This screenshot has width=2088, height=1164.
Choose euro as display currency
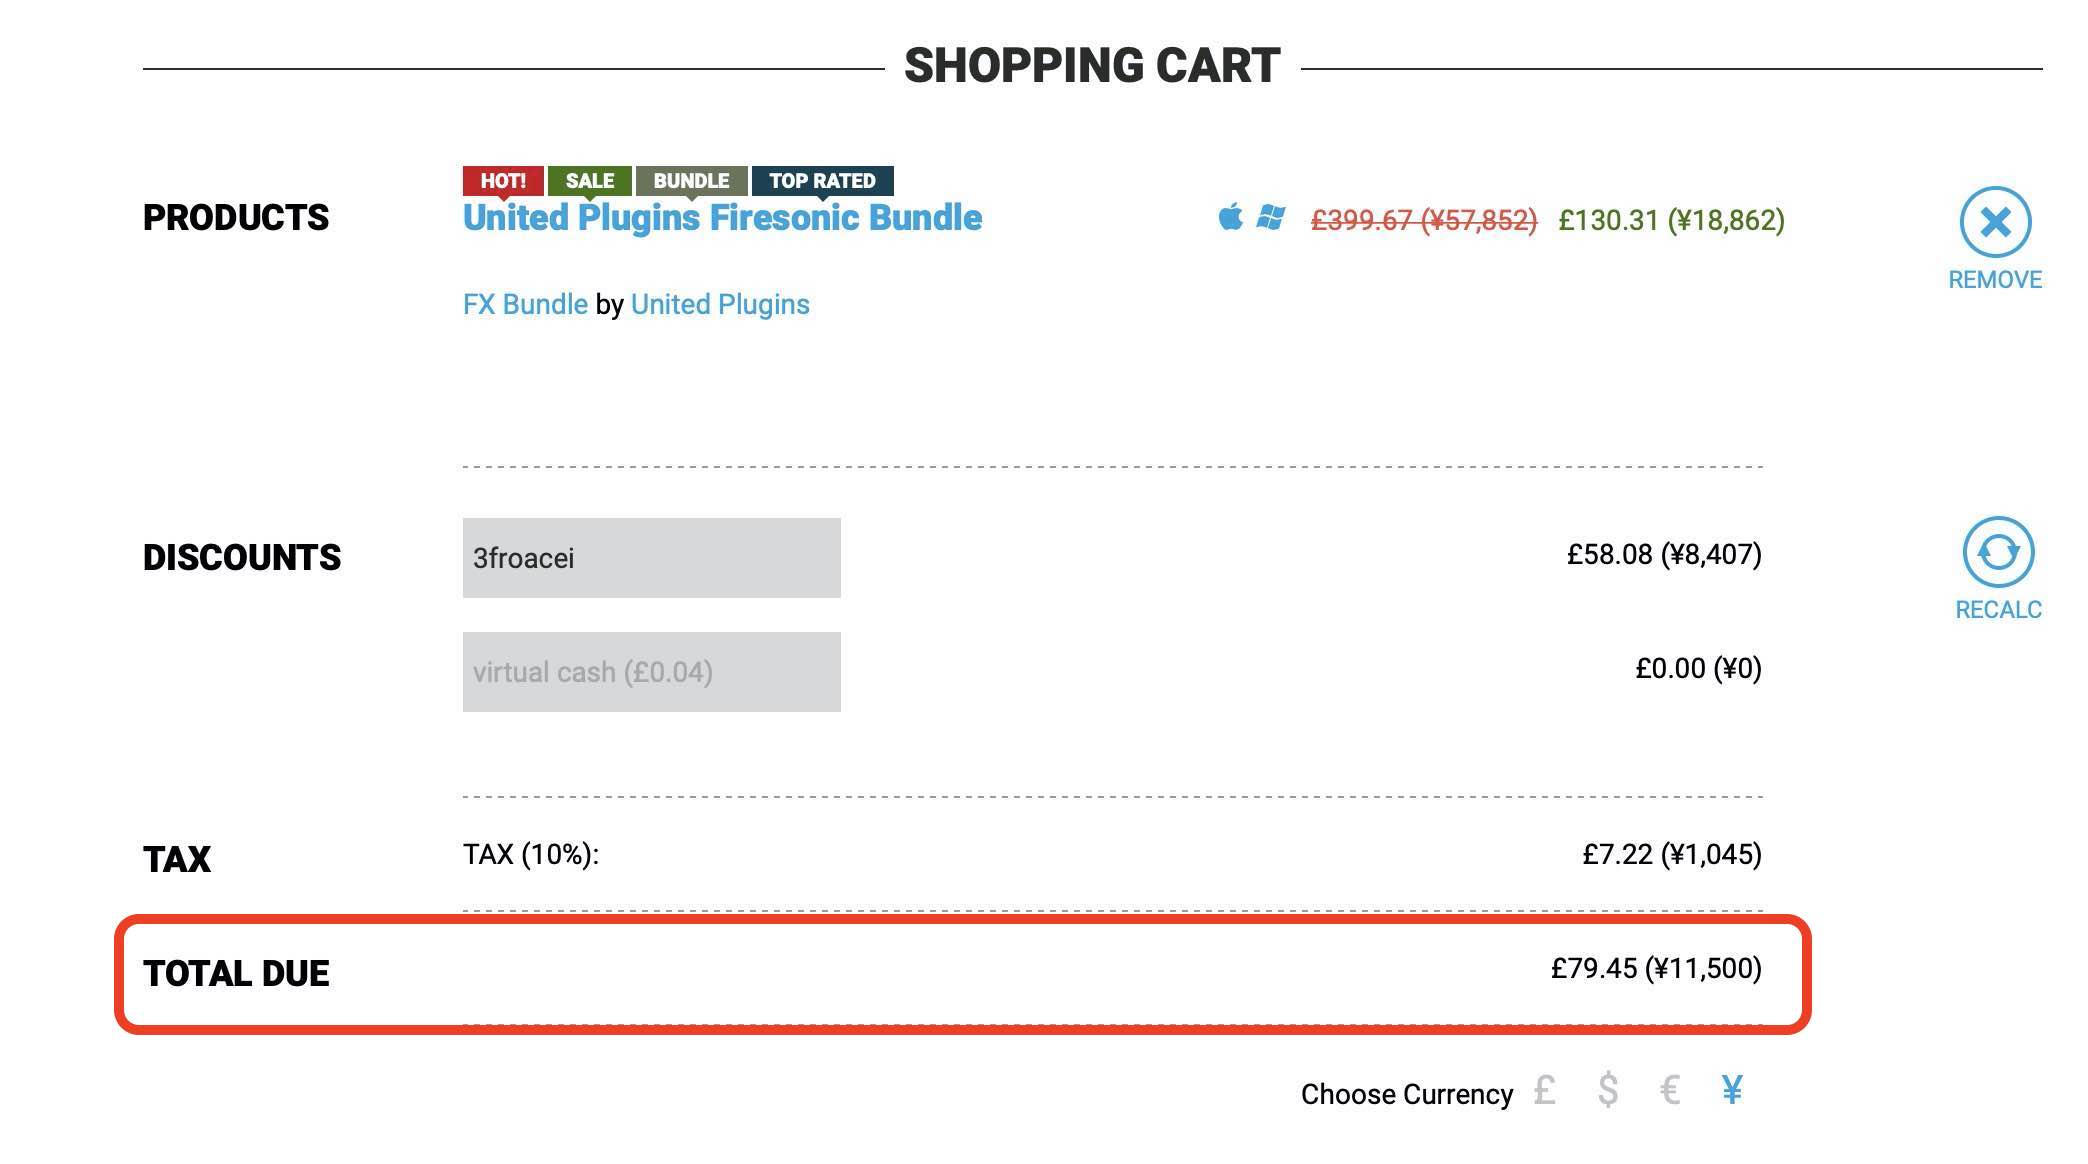click(1670, 1090)
